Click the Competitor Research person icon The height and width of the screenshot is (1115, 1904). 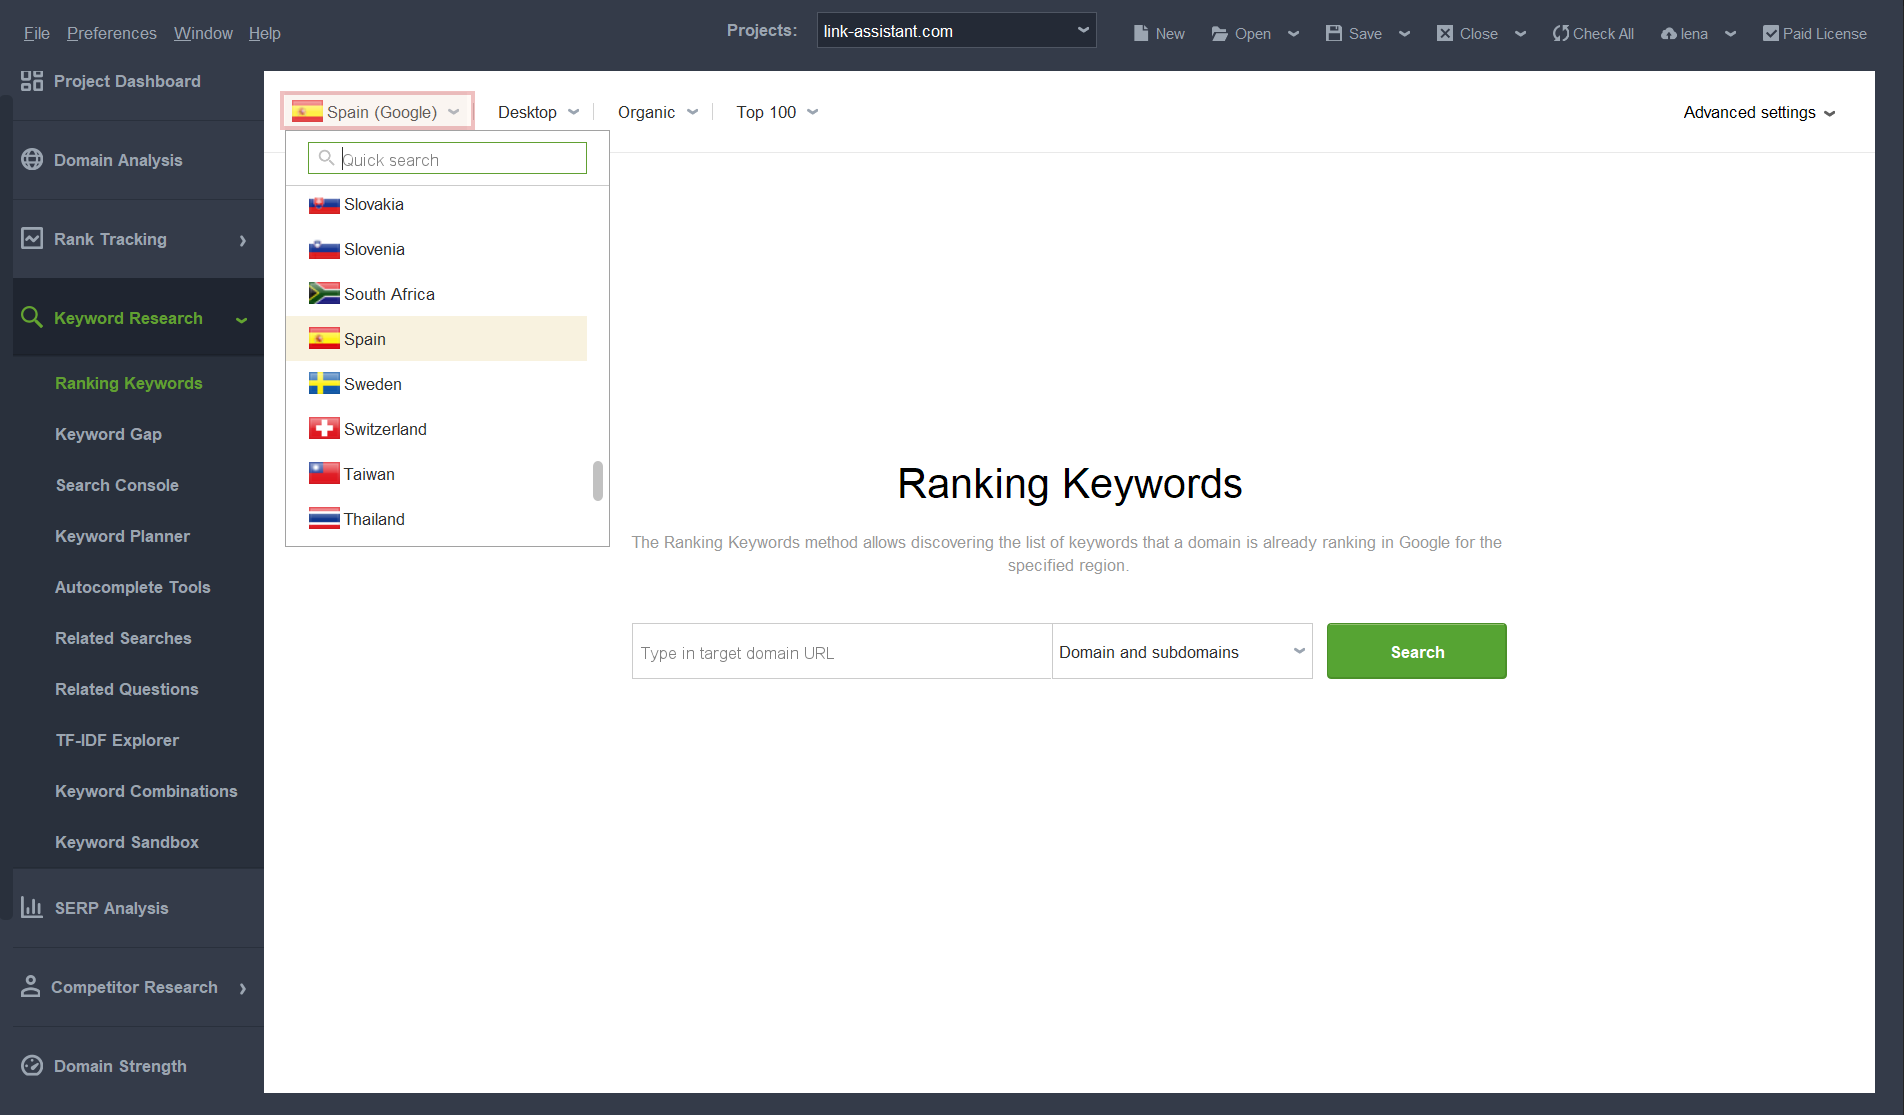(31, 987)
